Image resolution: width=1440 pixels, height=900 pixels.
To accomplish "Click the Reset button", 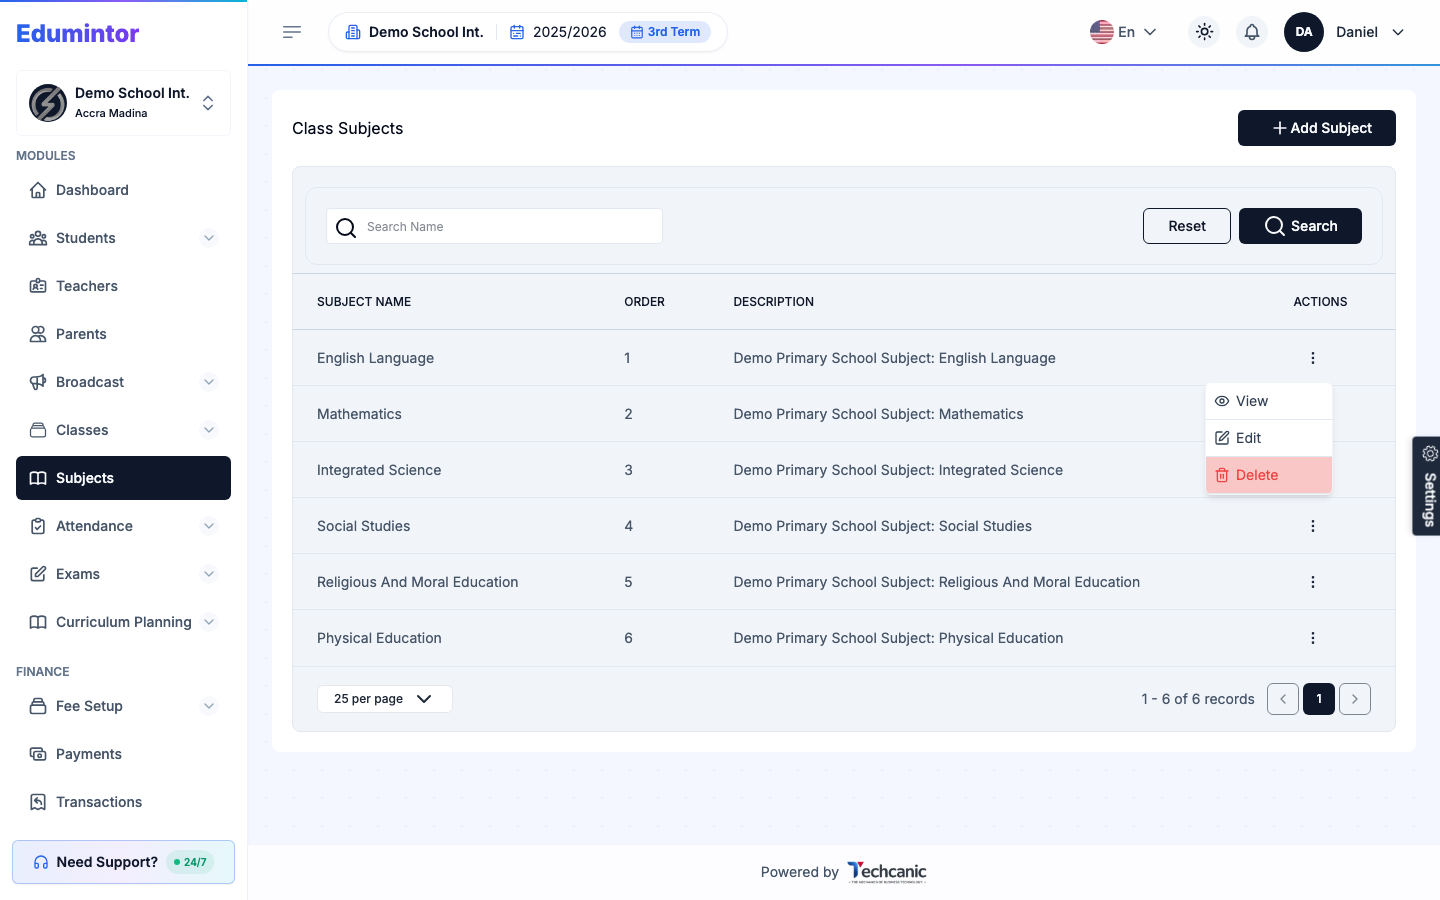I will click(1187, 226).
